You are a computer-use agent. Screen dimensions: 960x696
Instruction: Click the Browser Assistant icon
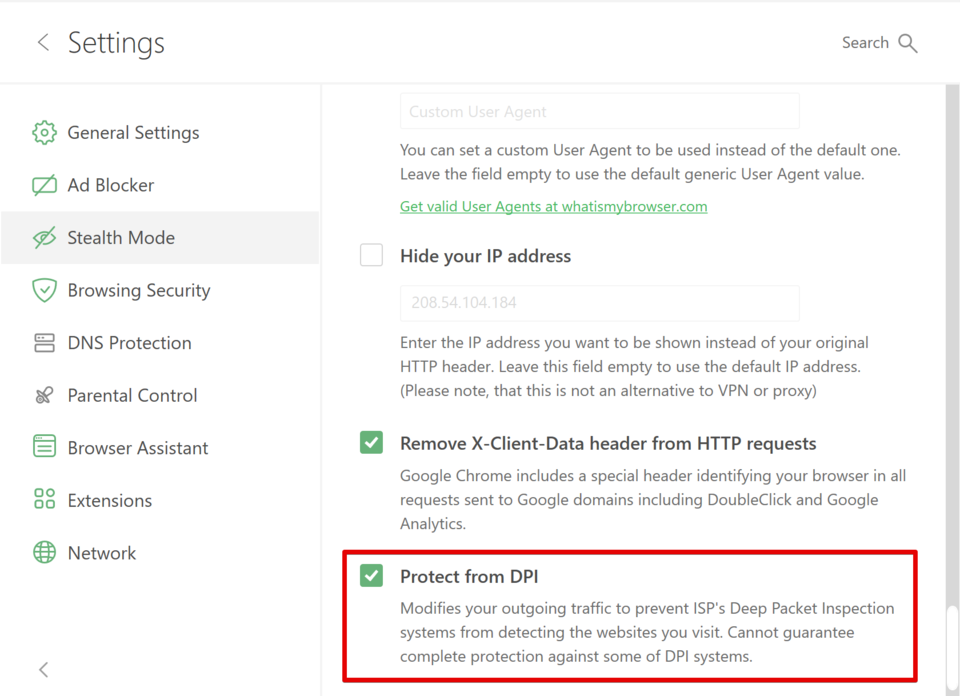pos(44,447)
